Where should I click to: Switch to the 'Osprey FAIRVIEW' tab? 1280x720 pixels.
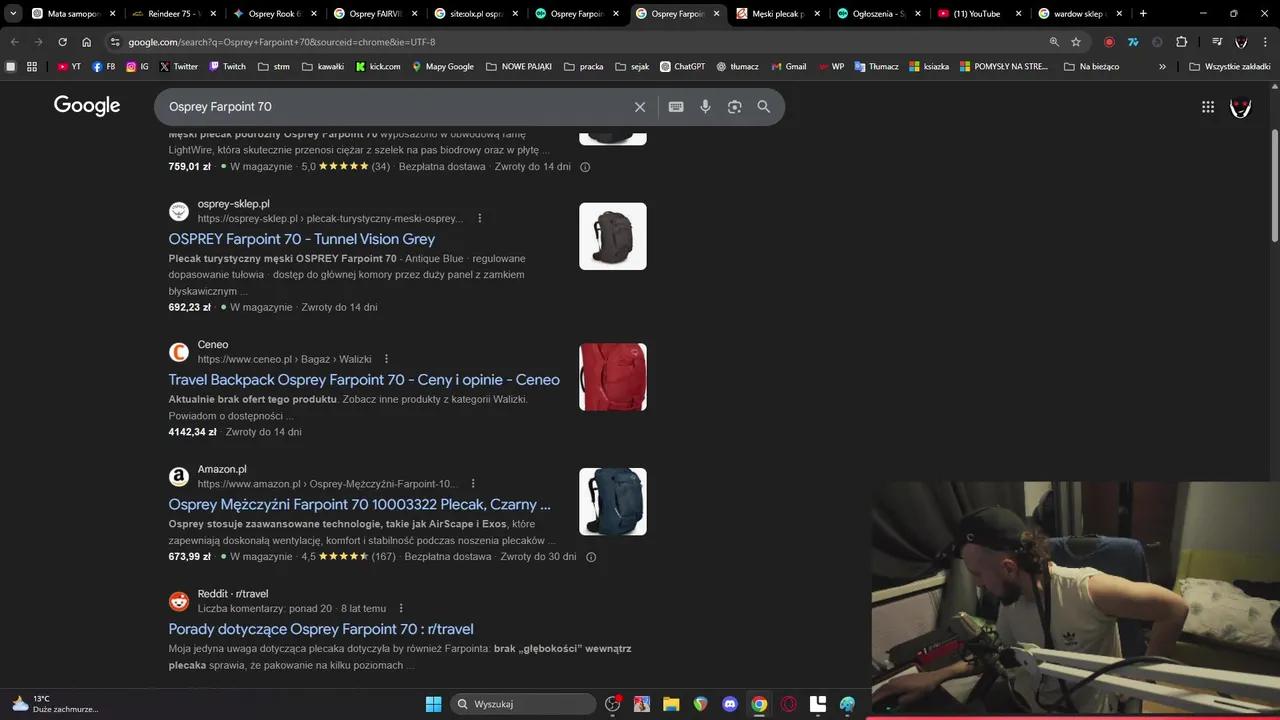coord(375,14)
